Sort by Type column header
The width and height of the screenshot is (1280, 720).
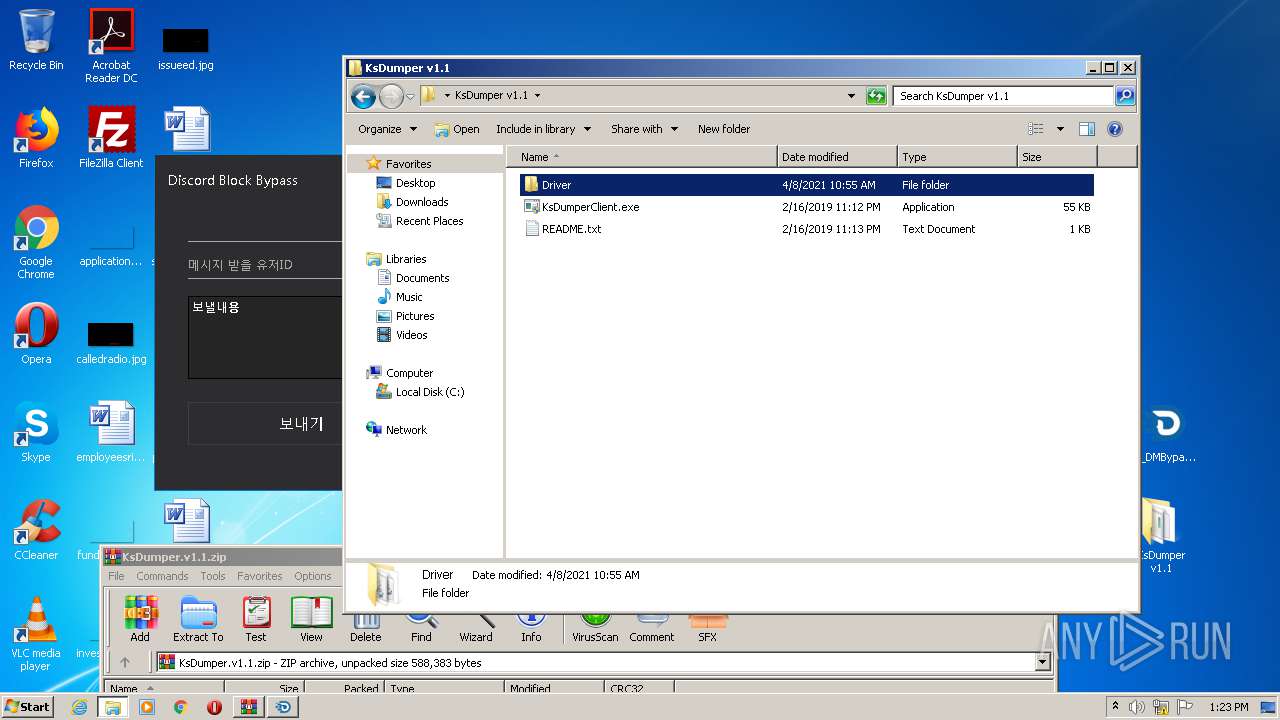pyautogui.click(x=957, y=157)
